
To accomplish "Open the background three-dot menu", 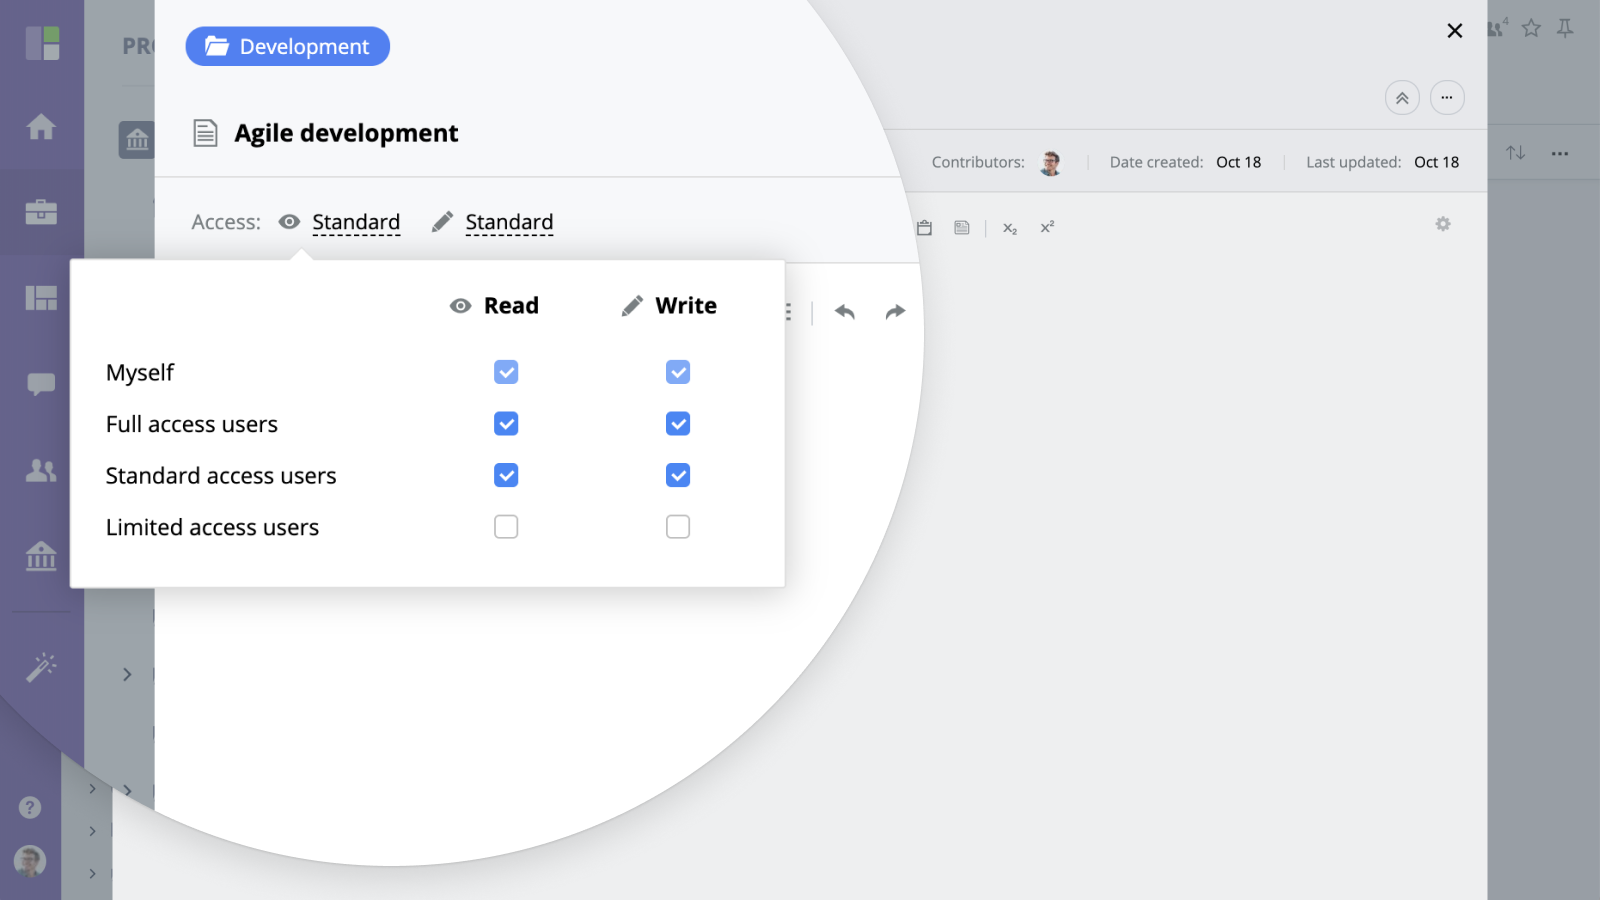I will point(1560,154).
